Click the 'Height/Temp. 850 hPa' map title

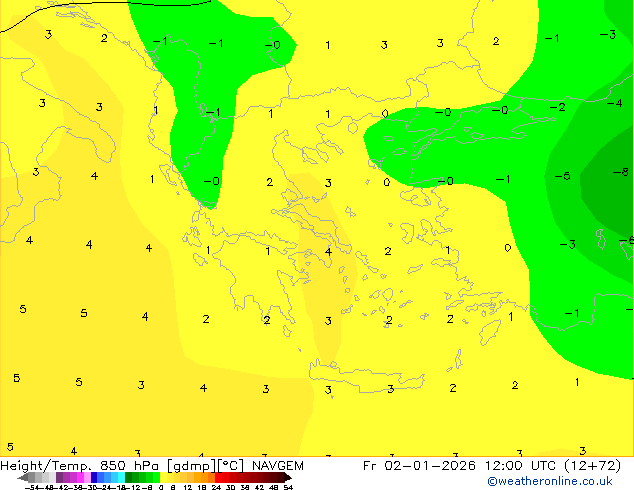pos(79,466)
